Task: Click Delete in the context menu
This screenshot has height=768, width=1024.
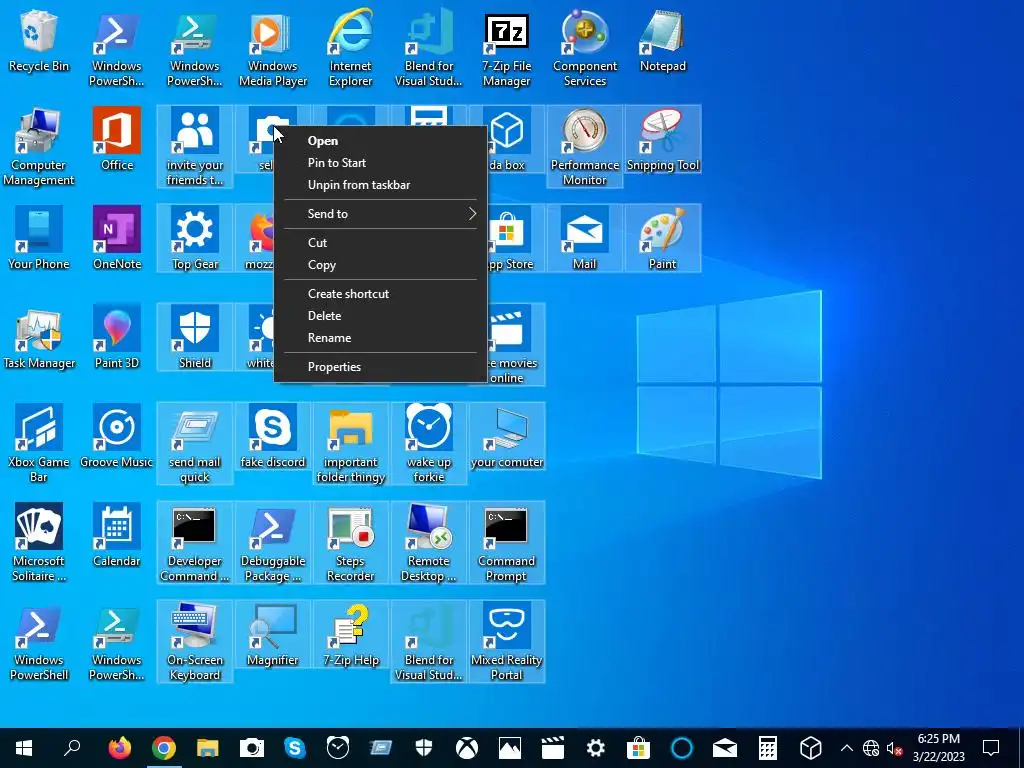Action: pos(381,315)
